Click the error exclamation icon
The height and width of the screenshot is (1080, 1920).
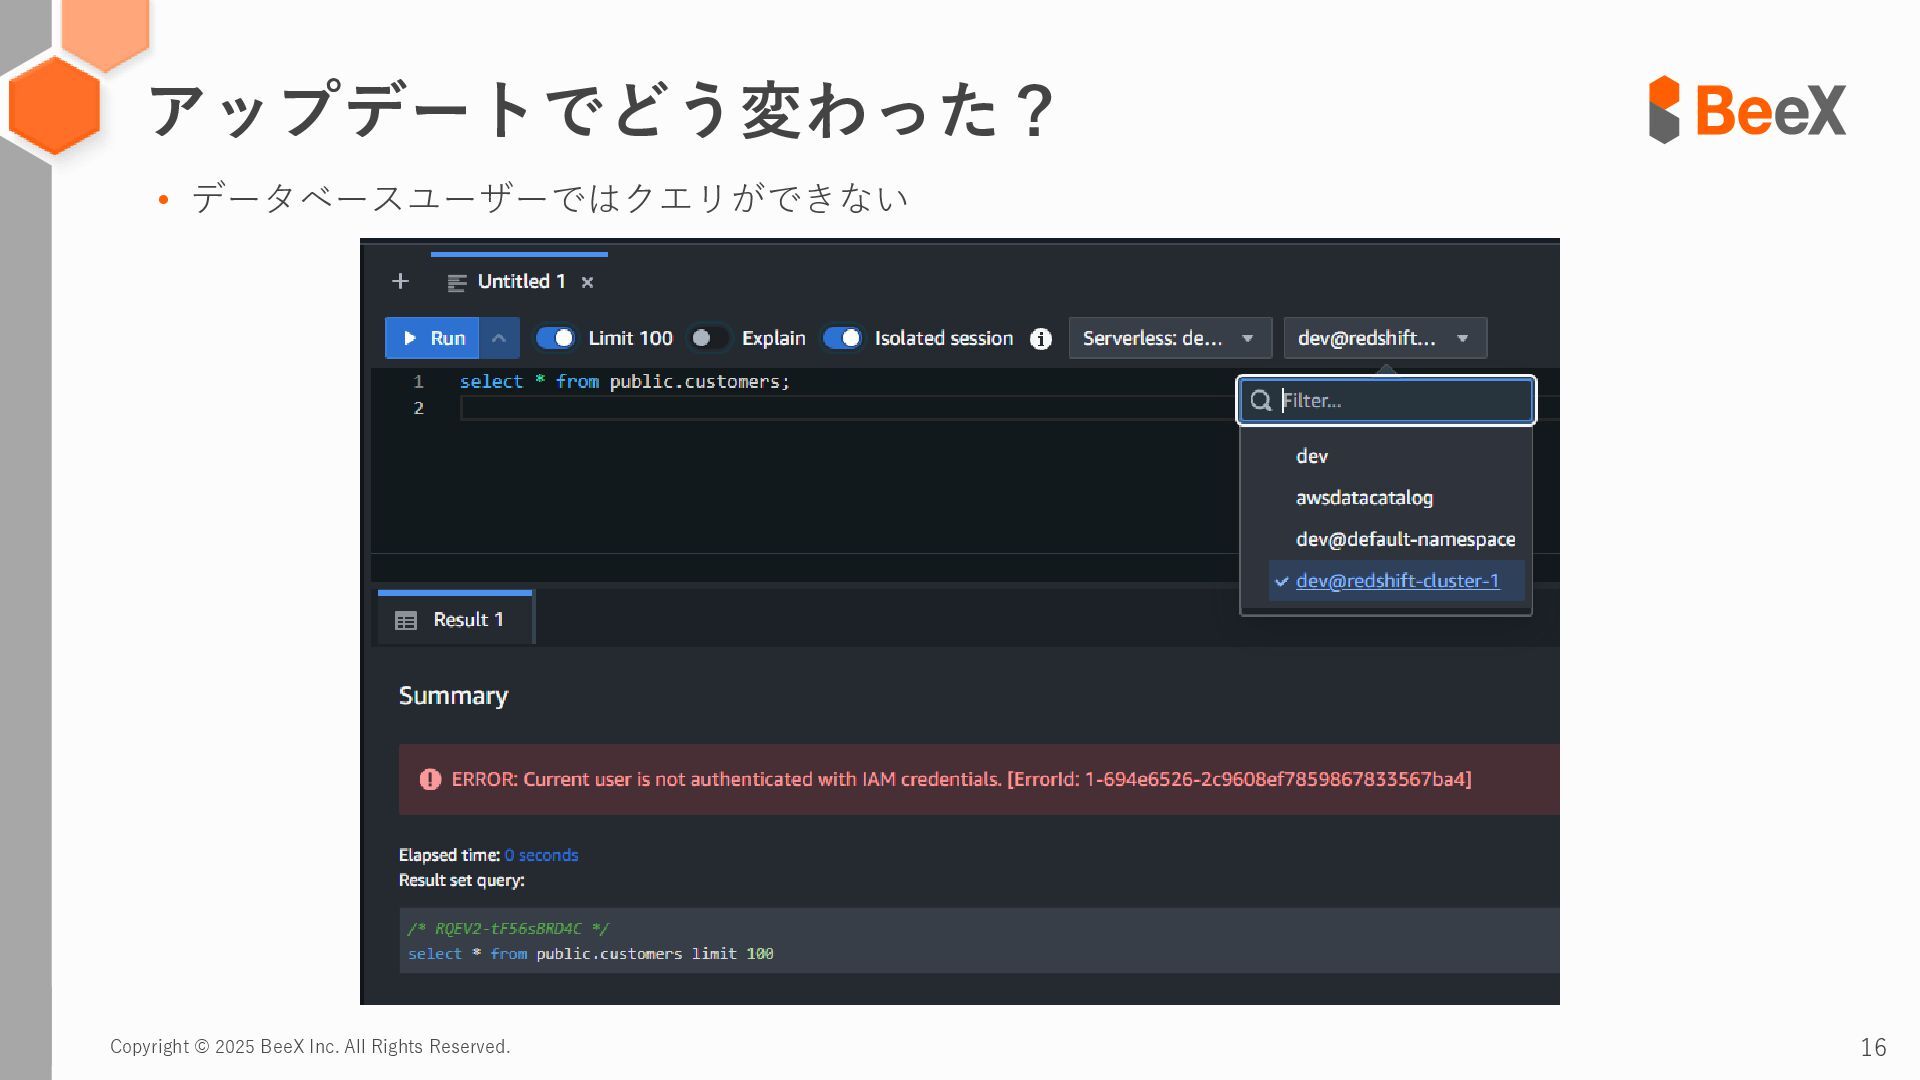pos(430,780)
